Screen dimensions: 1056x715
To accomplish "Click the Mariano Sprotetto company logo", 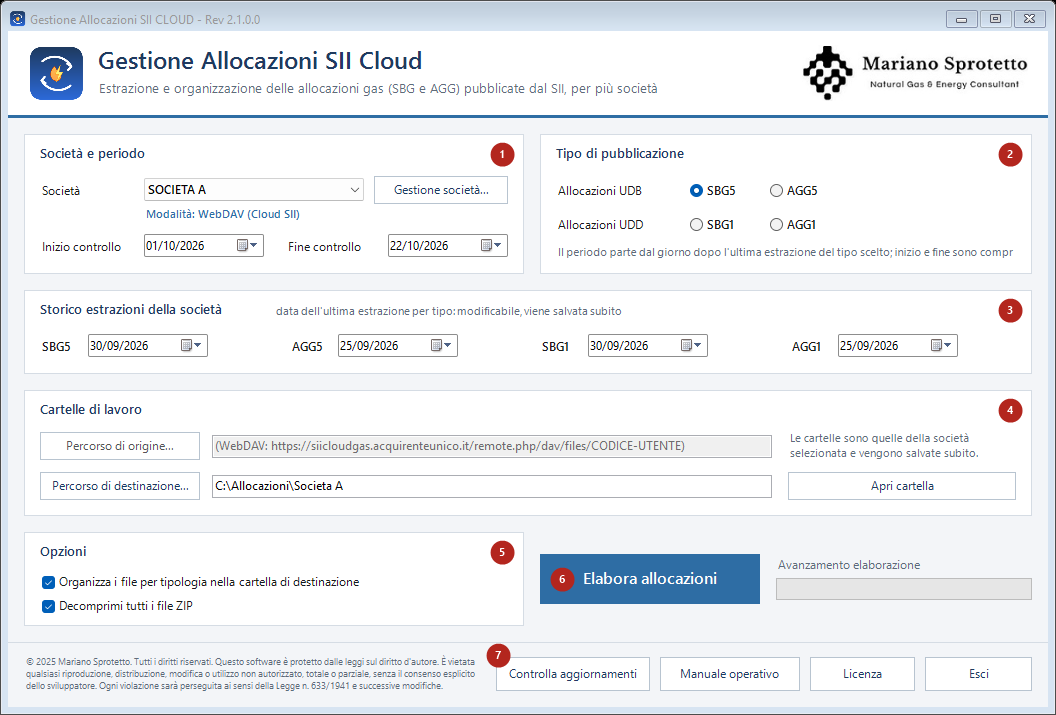I will coord(915,73).
